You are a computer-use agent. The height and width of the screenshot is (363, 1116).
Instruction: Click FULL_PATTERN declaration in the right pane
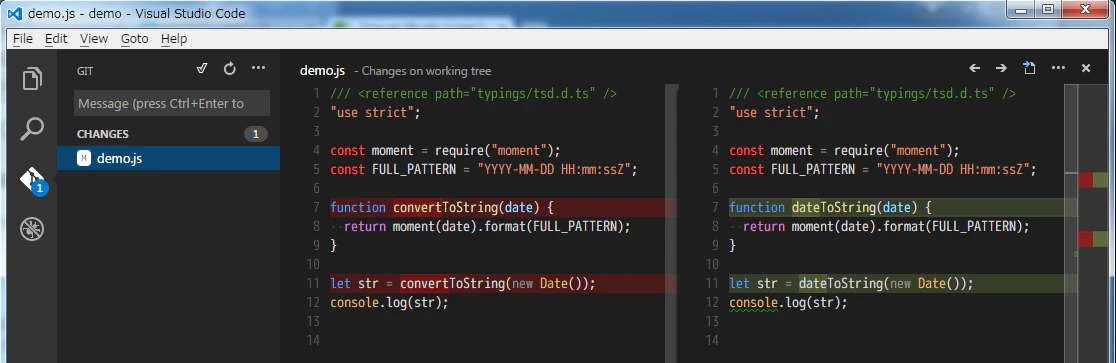tap(883, 169)
